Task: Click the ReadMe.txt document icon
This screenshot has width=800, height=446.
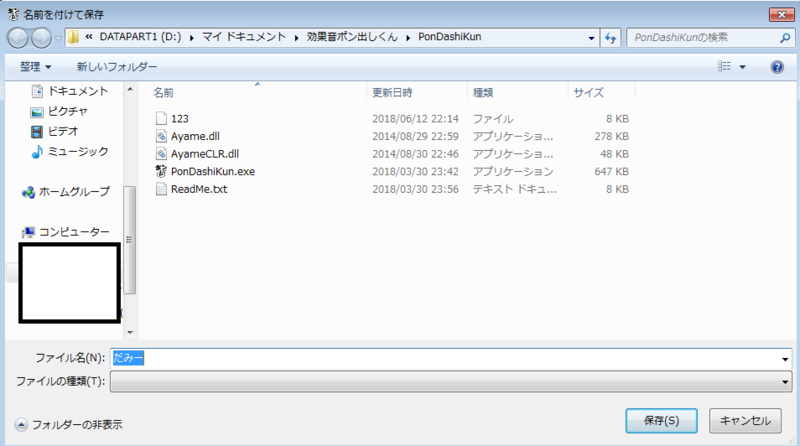Action: pos(161,189)
